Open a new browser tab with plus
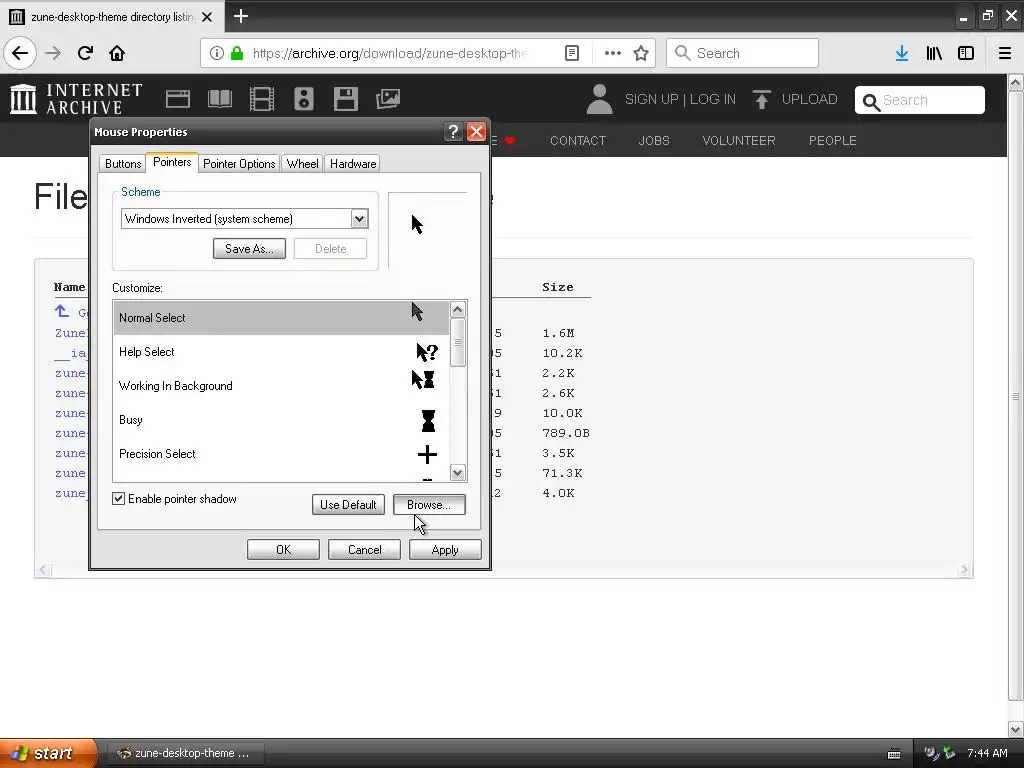This screenshot has width=1024, height=768. tap(240, 16)
